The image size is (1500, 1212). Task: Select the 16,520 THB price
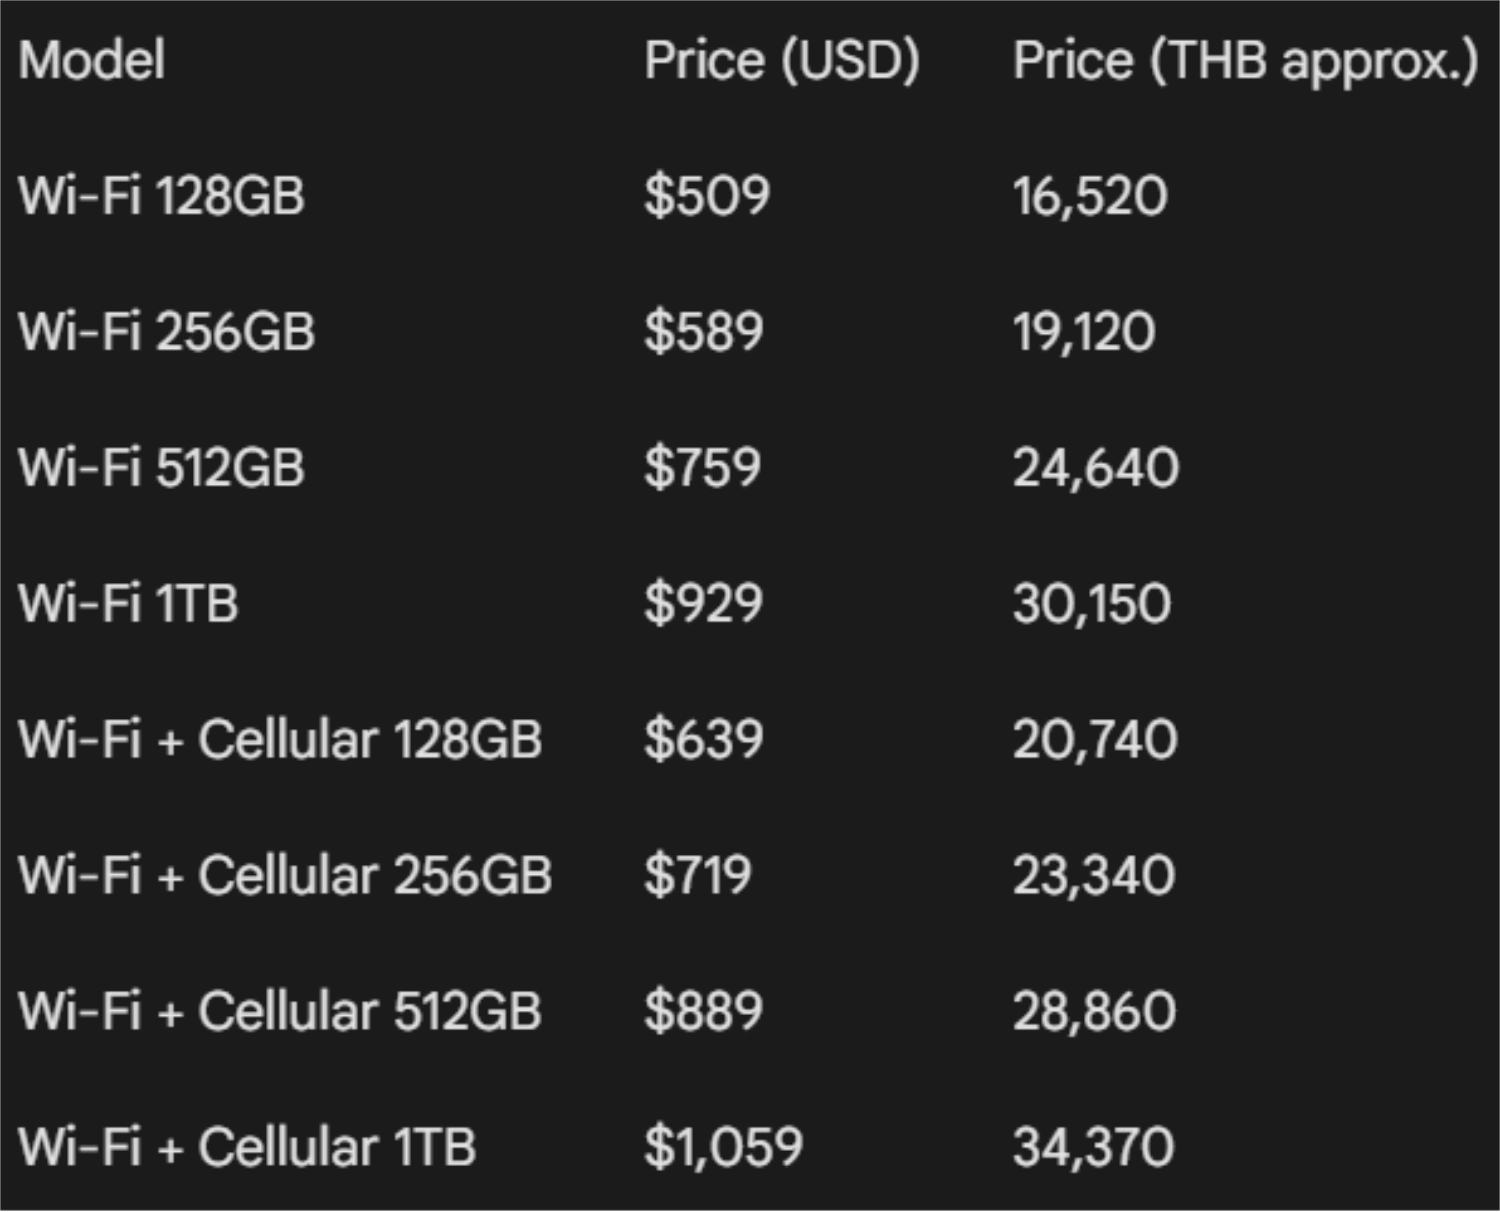coord(1089,195)
